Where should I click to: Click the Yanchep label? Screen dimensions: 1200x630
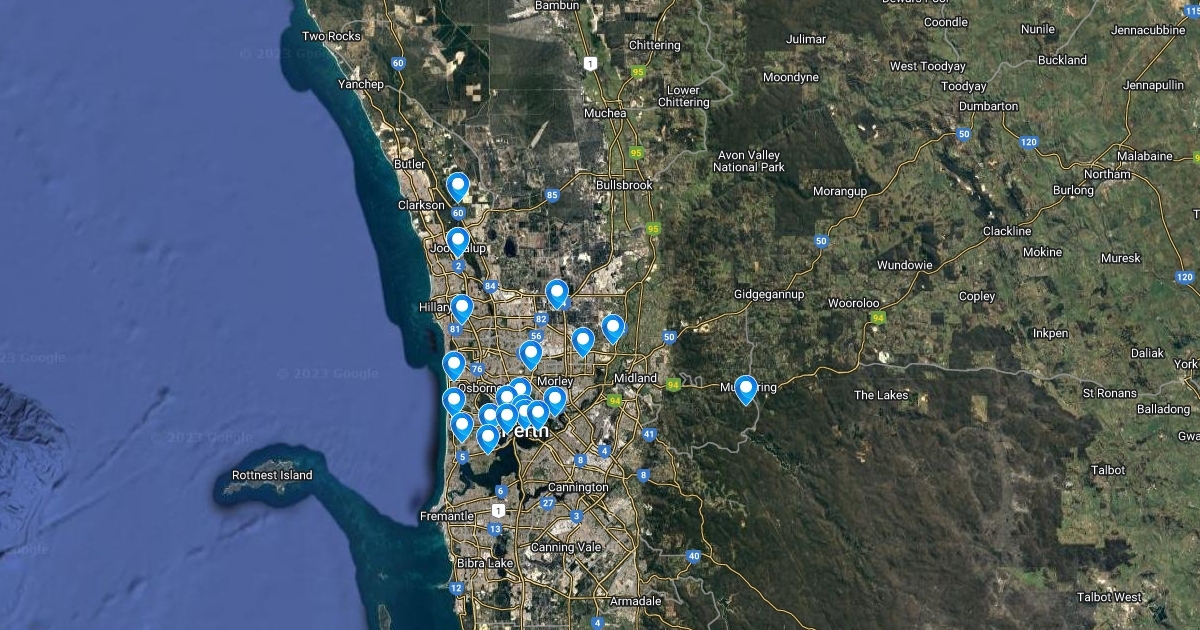[x=361, y=84]
